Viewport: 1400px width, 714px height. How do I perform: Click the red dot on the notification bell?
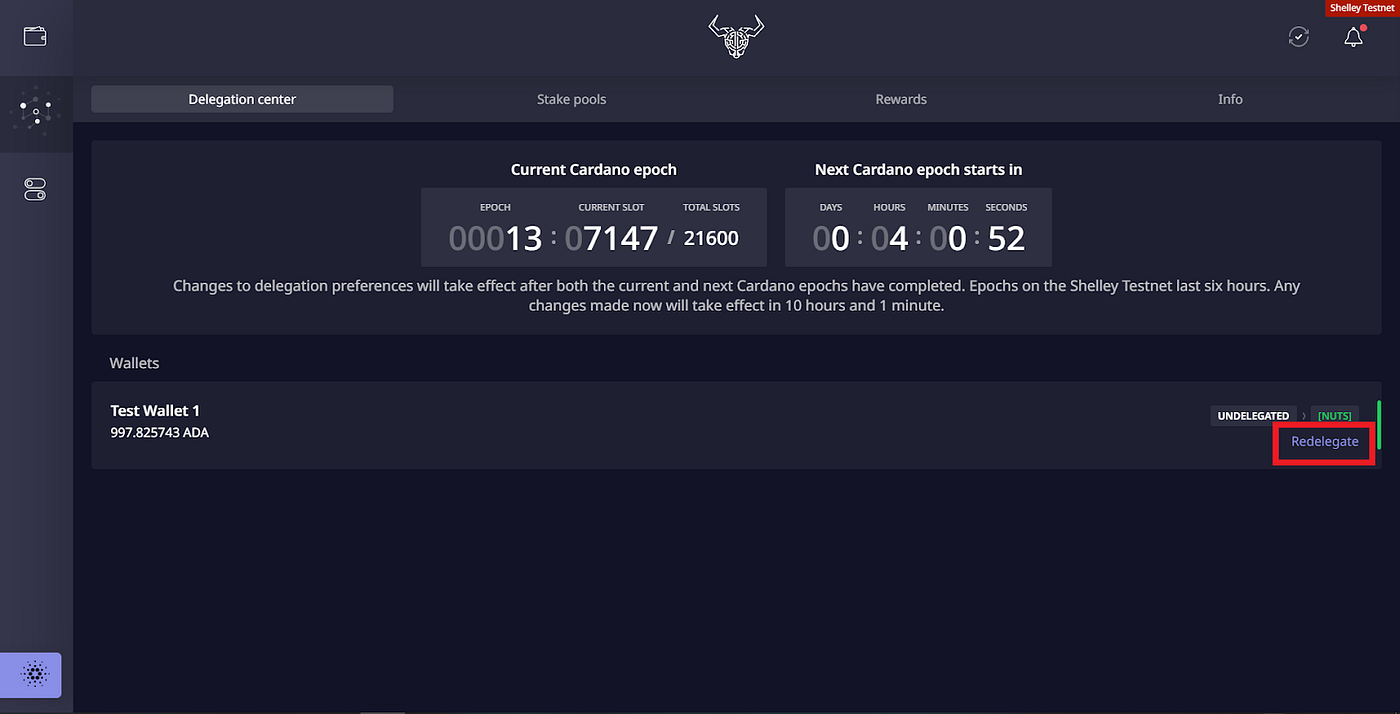pyautogui.click(x=1362, y=28)
